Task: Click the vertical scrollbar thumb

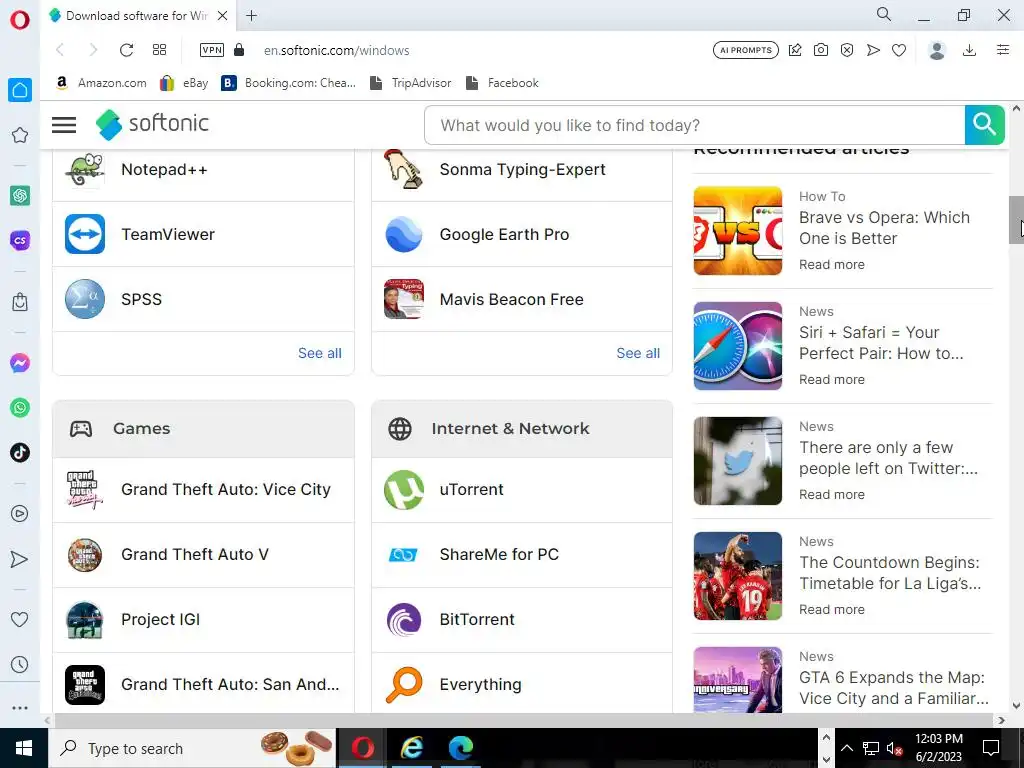Action: coord(1016,219)
